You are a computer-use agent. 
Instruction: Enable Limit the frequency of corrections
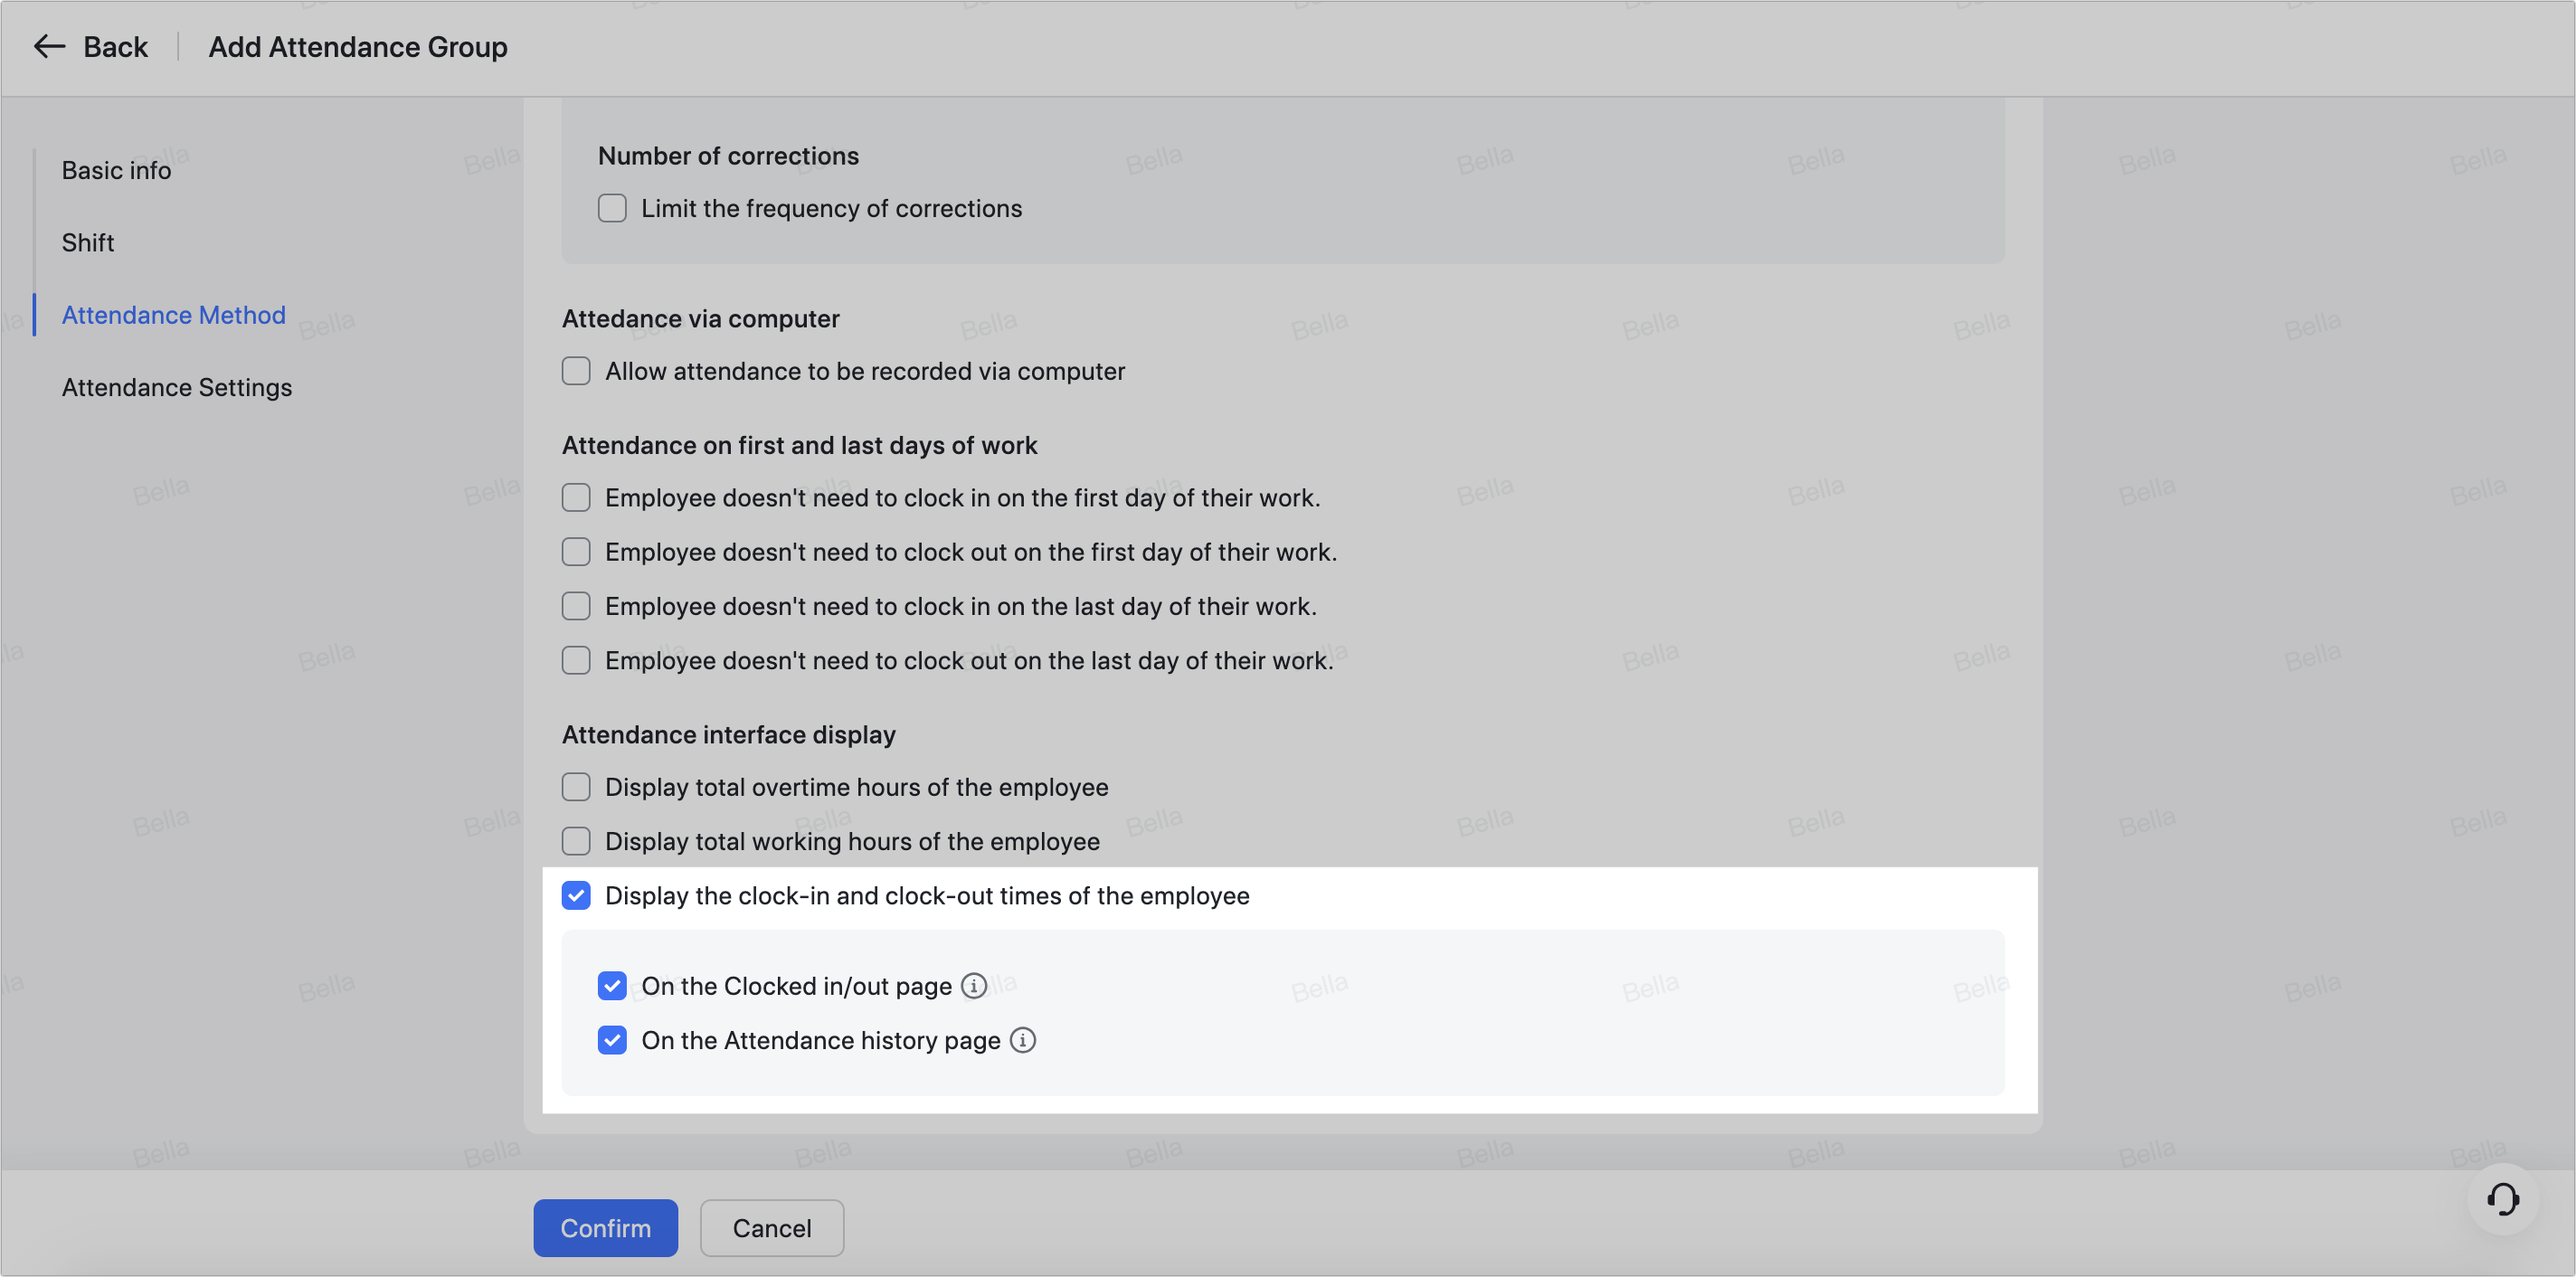click(612, 208)
